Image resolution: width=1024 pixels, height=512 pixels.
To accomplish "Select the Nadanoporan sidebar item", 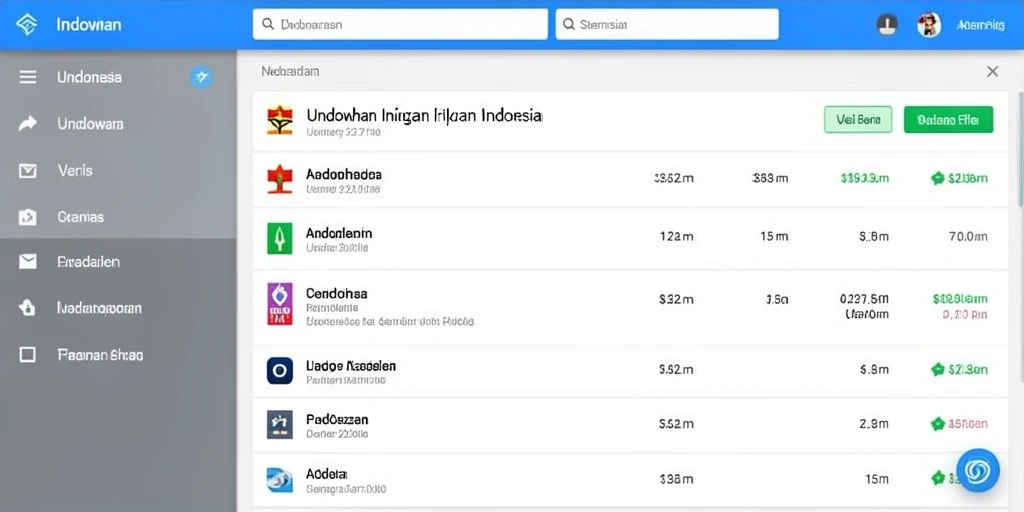I will pyautogui.click(x=118, y=308).
